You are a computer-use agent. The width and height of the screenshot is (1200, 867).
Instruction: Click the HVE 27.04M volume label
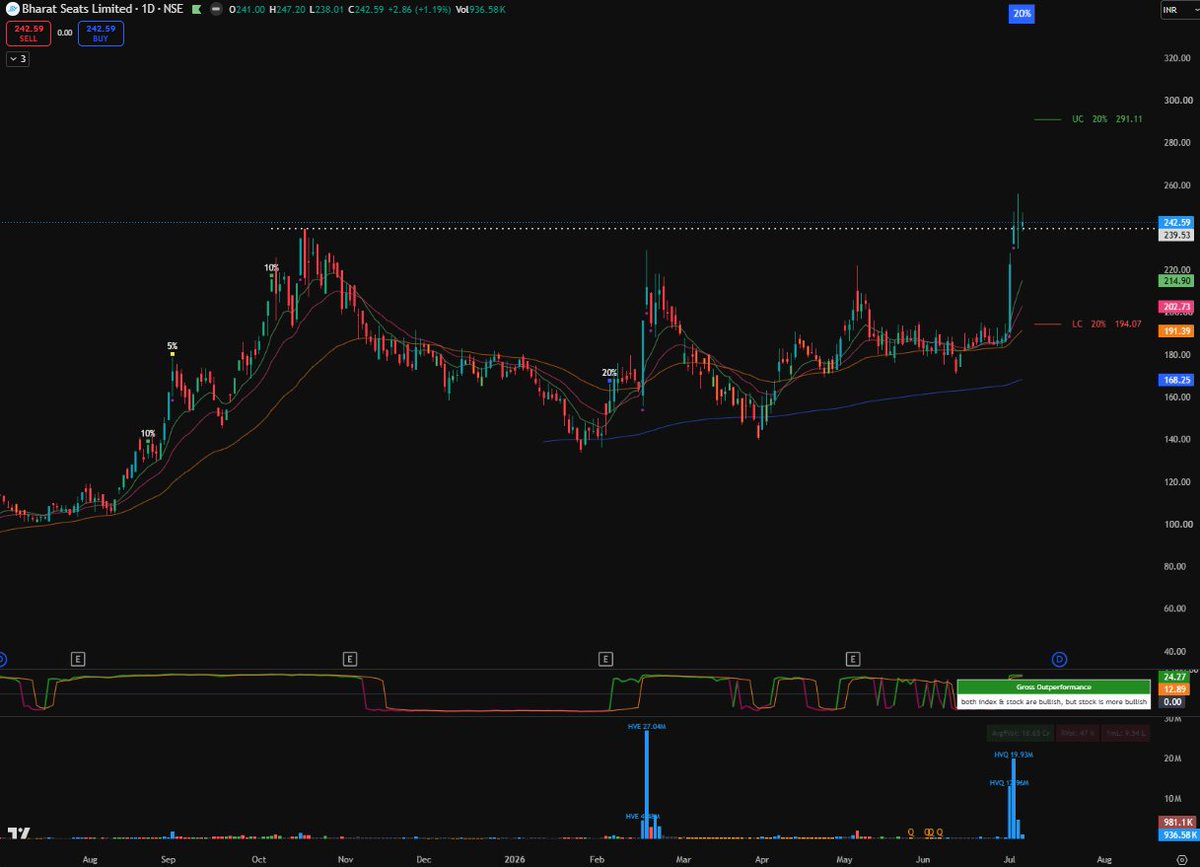[x=646, y=727]
